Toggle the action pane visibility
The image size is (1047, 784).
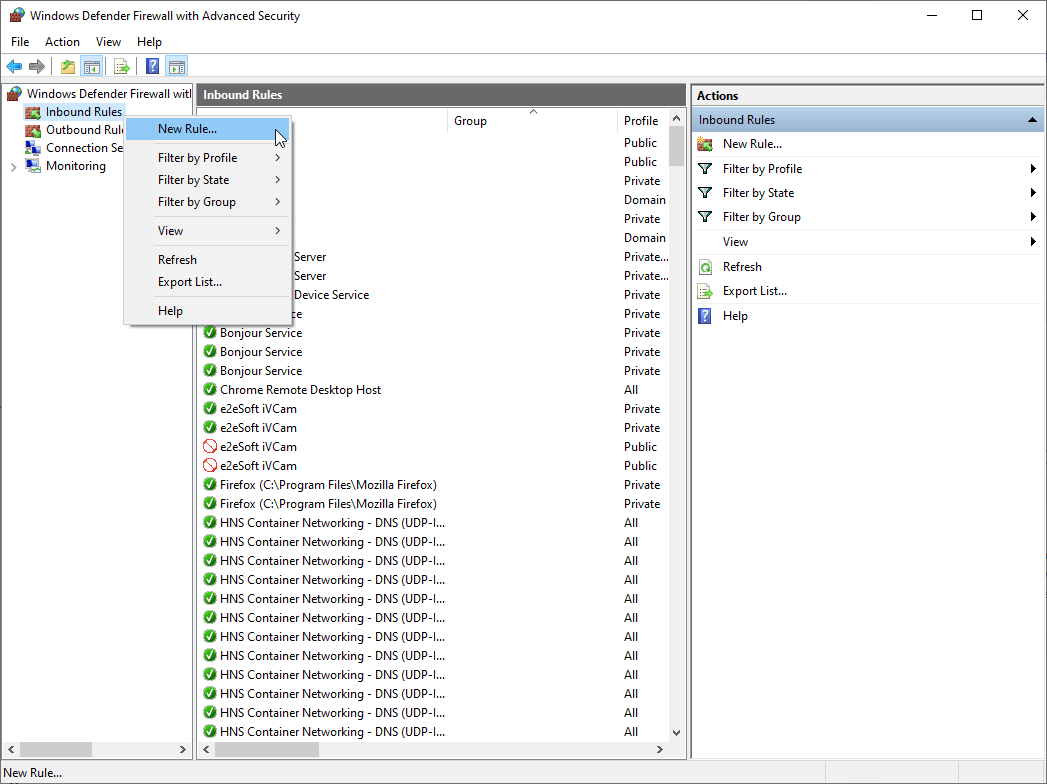(176, 66)
